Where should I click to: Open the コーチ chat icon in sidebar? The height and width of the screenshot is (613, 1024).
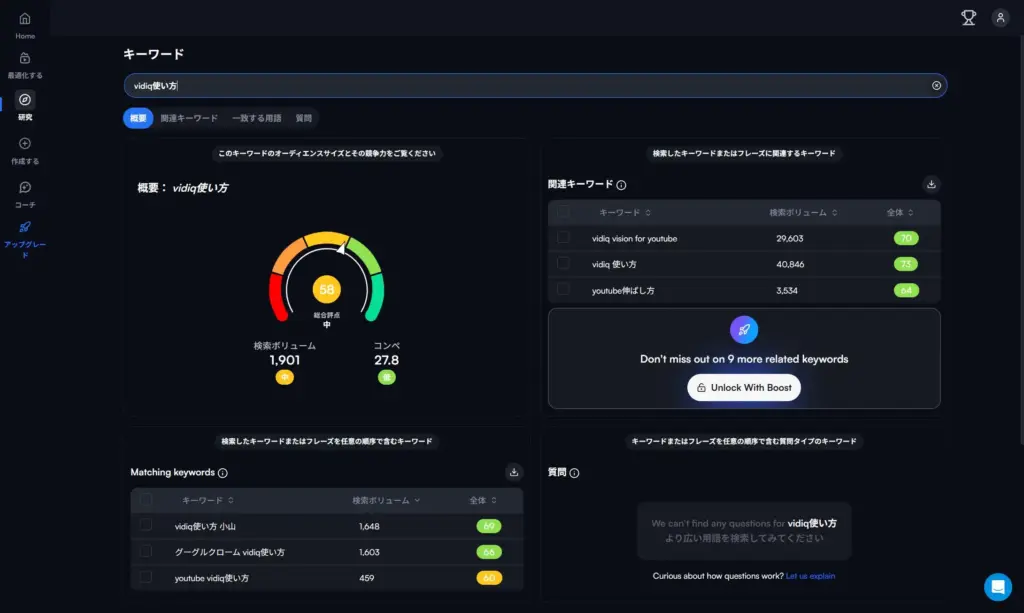tap(25, 187)
